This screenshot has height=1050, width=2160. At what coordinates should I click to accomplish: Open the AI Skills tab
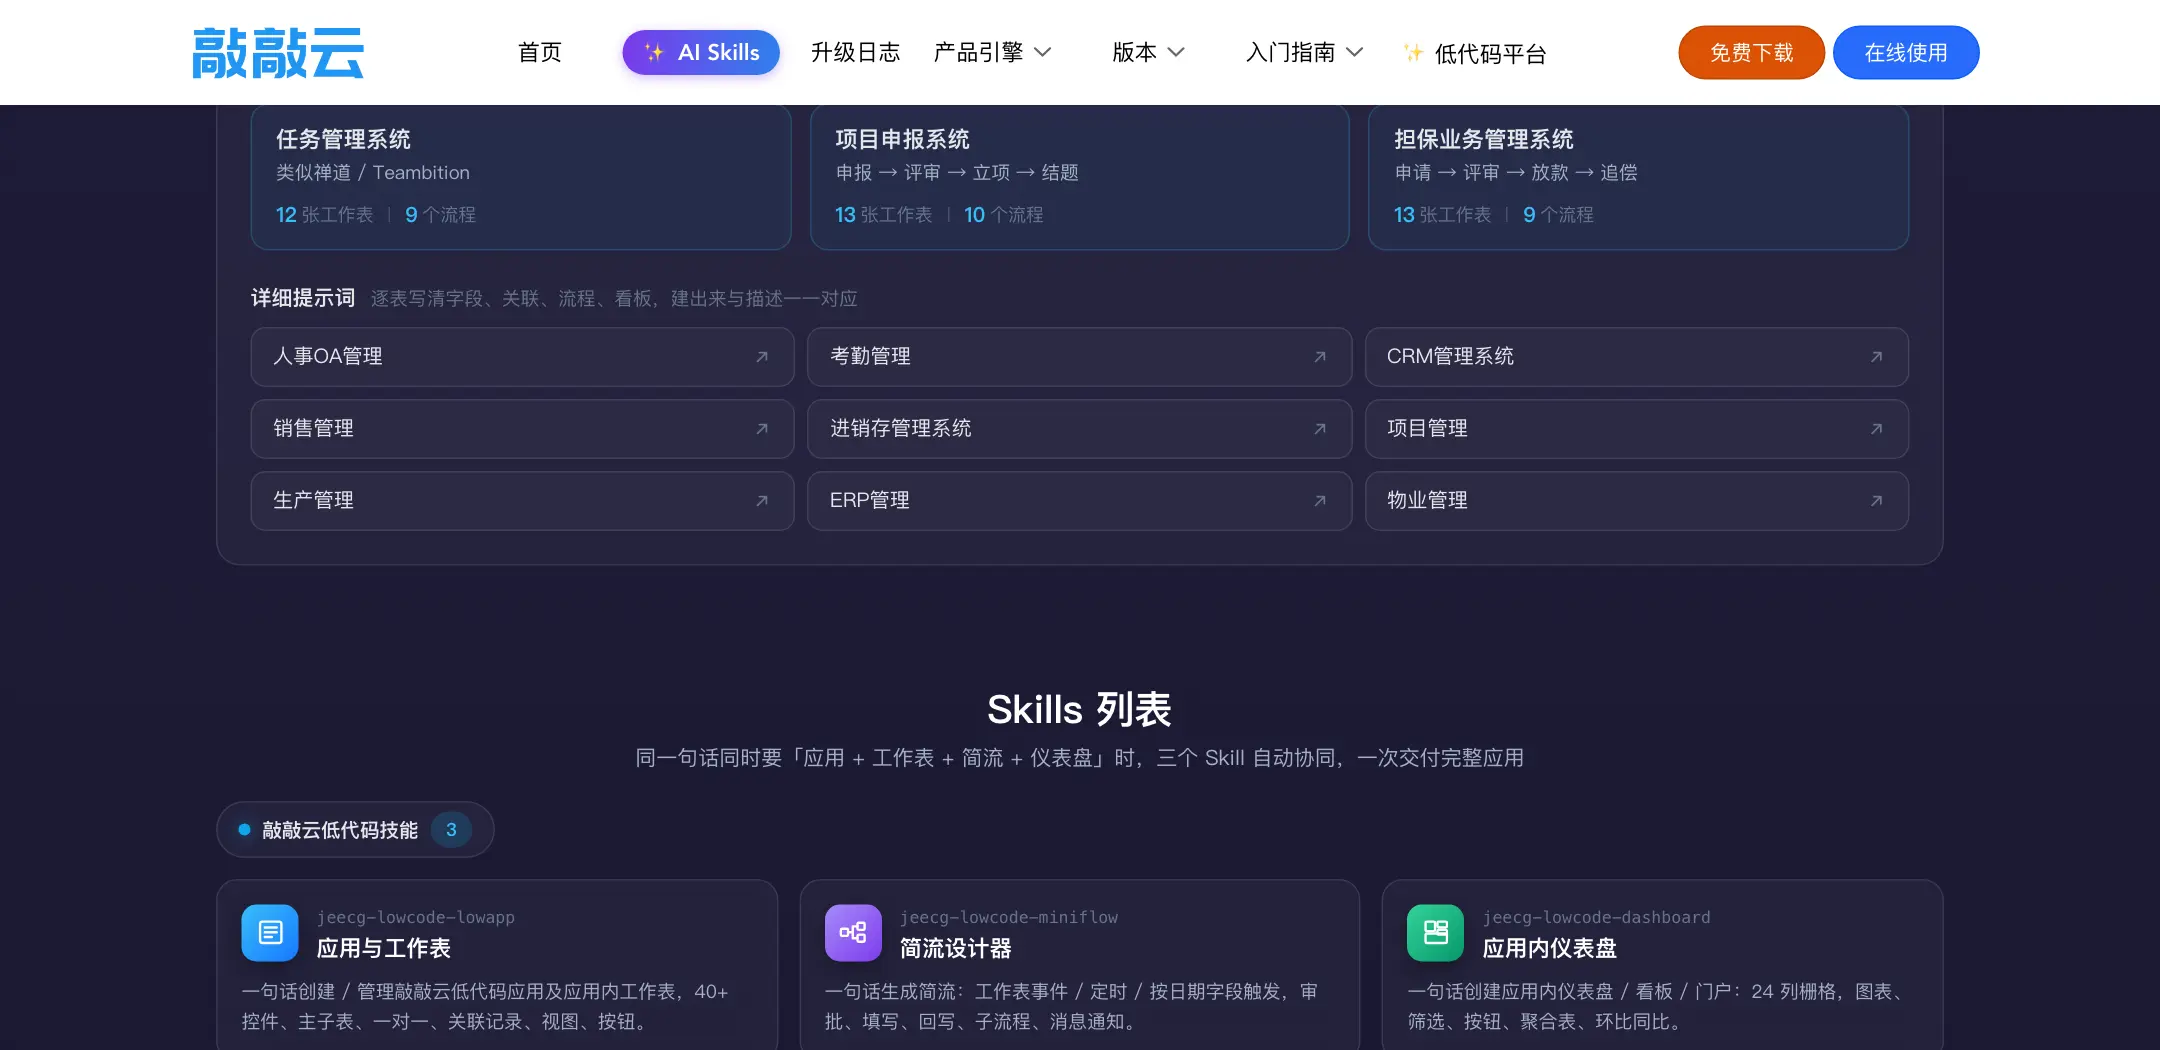[x=701, y=52]
